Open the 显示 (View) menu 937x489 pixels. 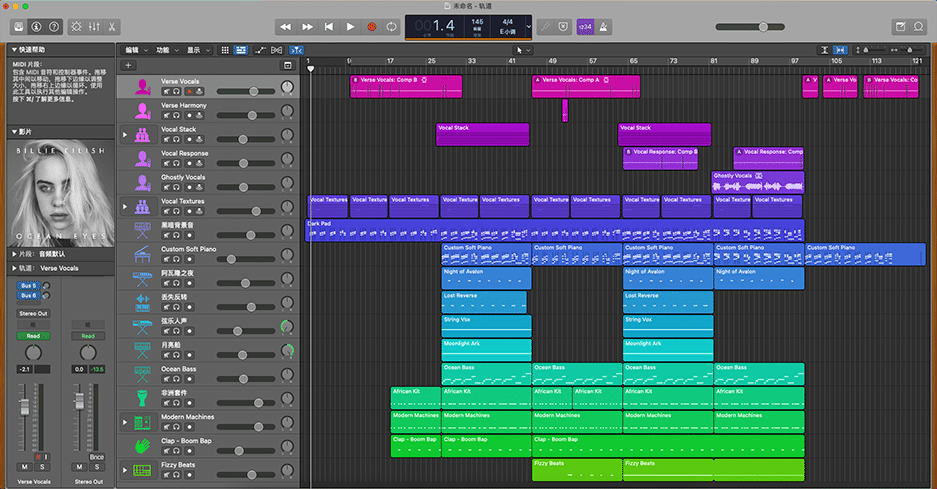pyautogui.click(x=196, y=49)
